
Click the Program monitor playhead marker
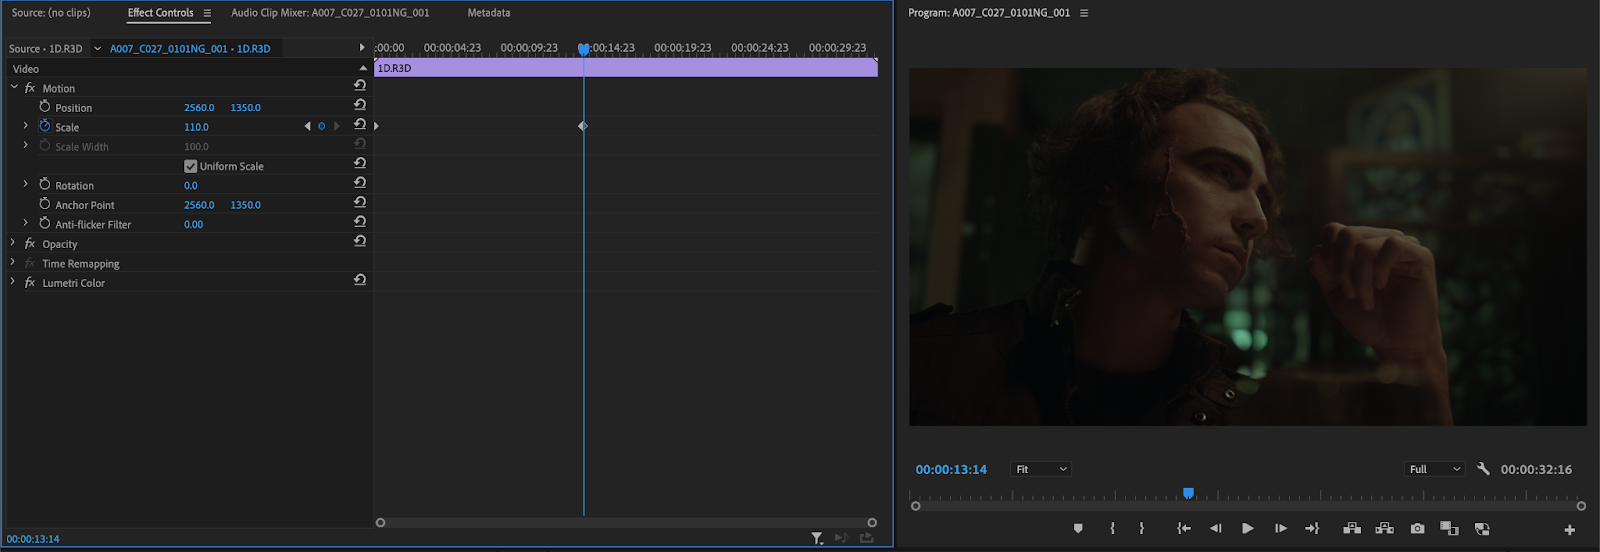point(1188,493)
